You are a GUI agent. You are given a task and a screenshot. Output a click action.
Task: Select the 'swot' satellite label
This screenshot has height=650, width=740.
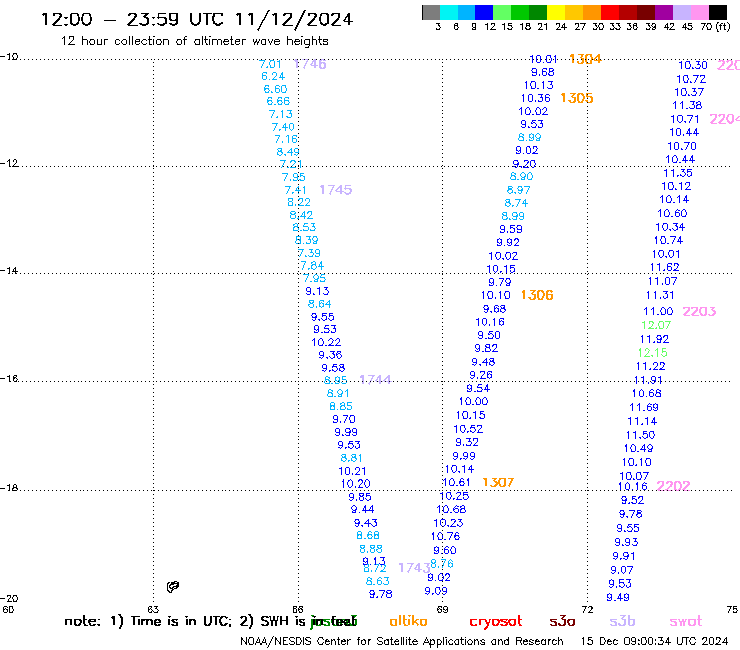coord(686,622)
